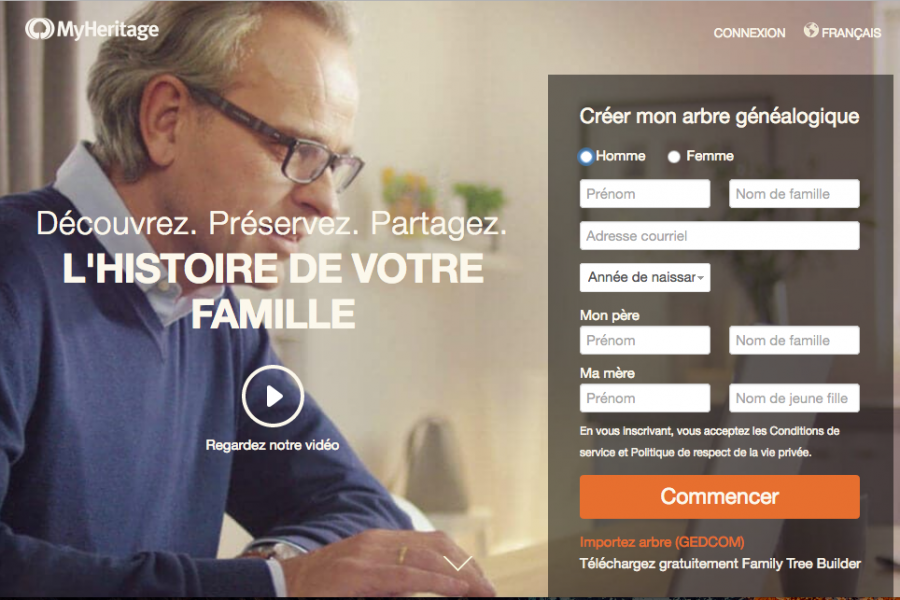
Task: Click the Prénom field under Mon père
Action: pyautogui.click(x=645, y=340)
